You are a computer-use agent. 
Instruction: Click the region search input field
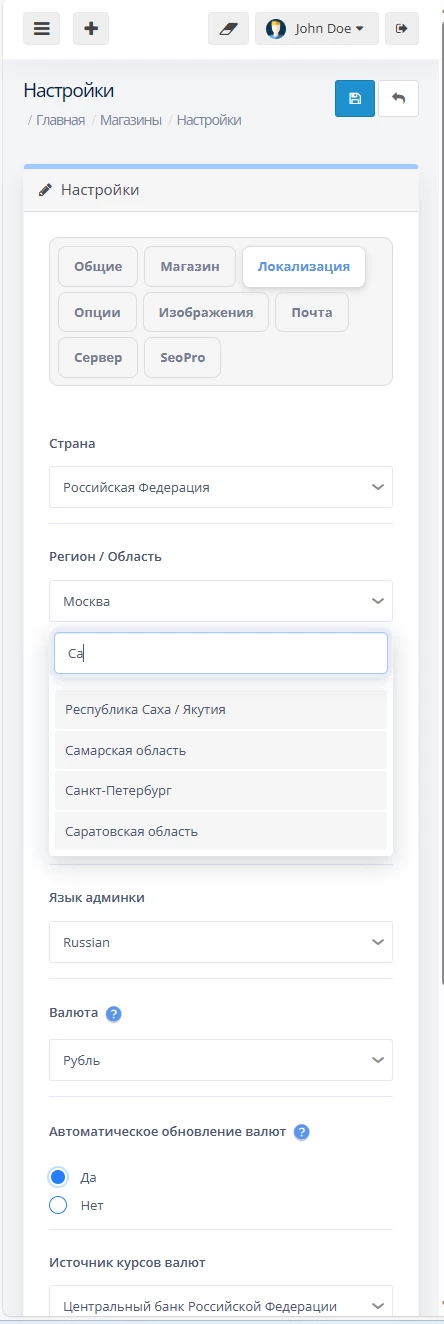point(221,653)
